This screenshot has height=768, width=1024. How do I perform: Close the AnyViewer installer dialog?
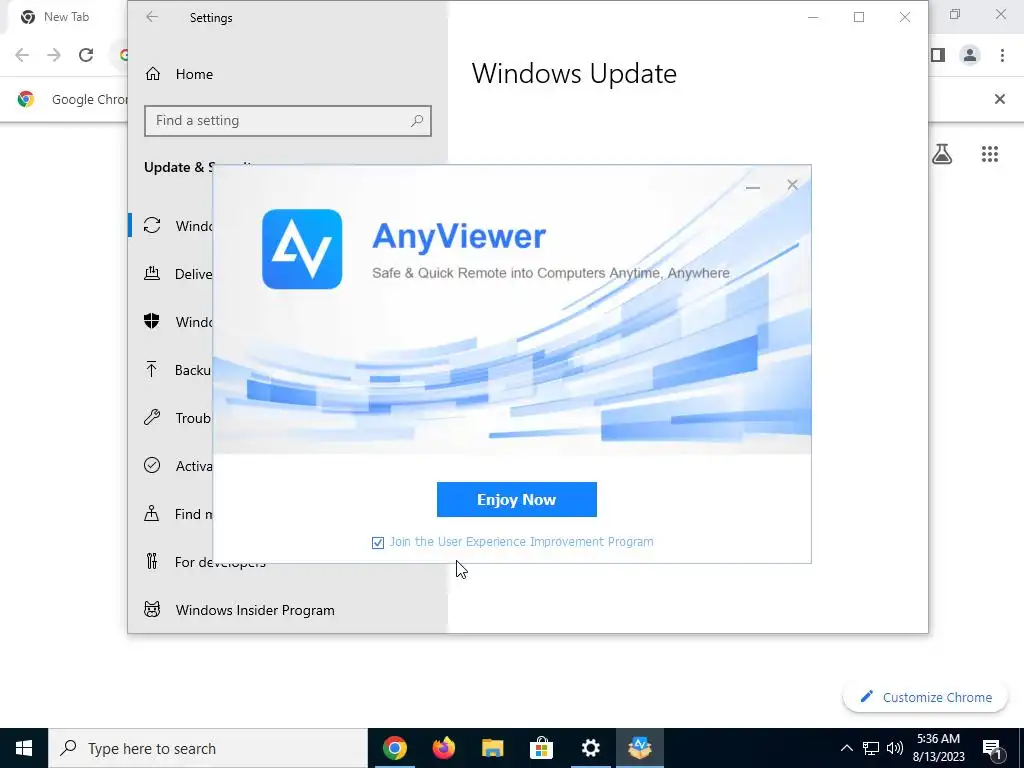click(x=792, y=185)
